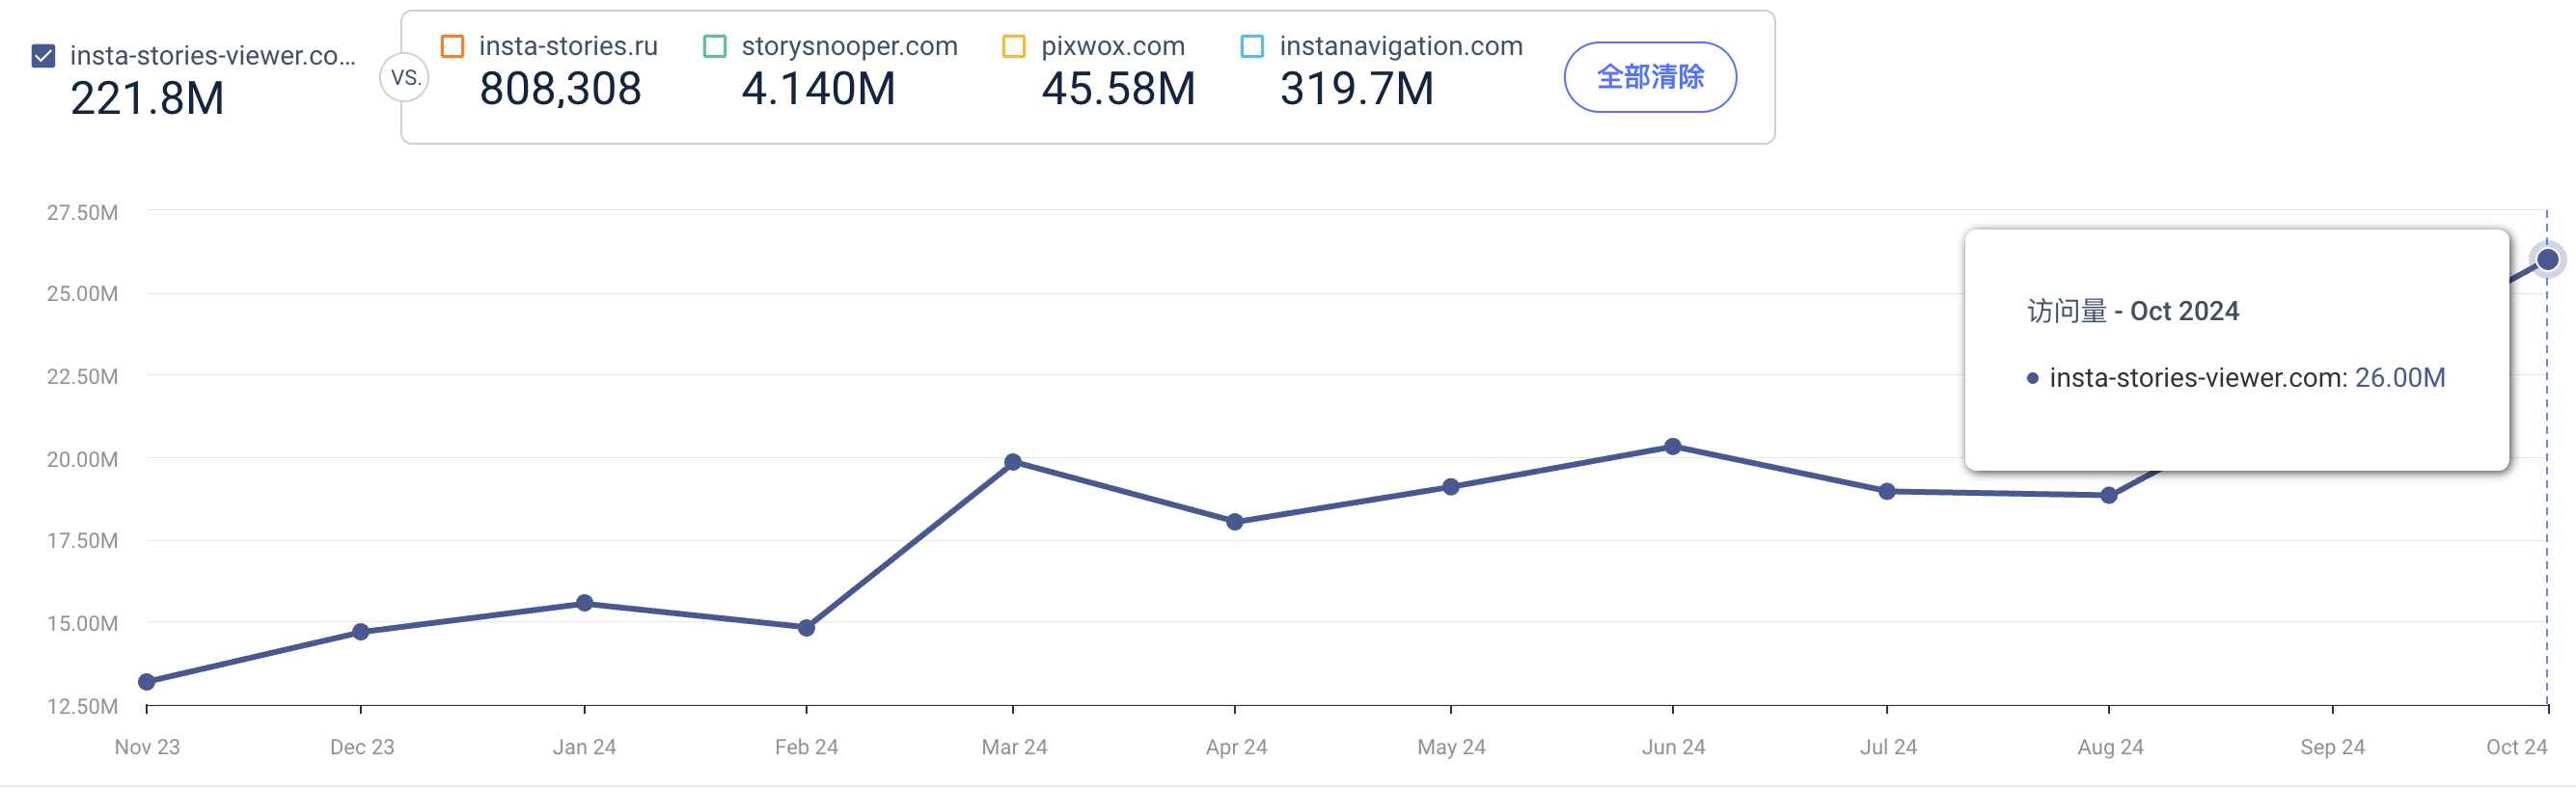Click the VS. comparison badge
This screenshot has width=2576, height=789.
click(x=405, y=77)
